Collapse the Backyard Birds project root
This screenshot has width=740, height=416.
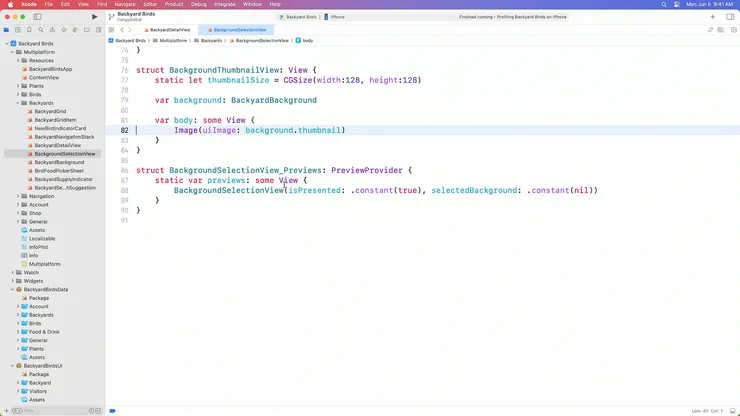pos(7,43)
